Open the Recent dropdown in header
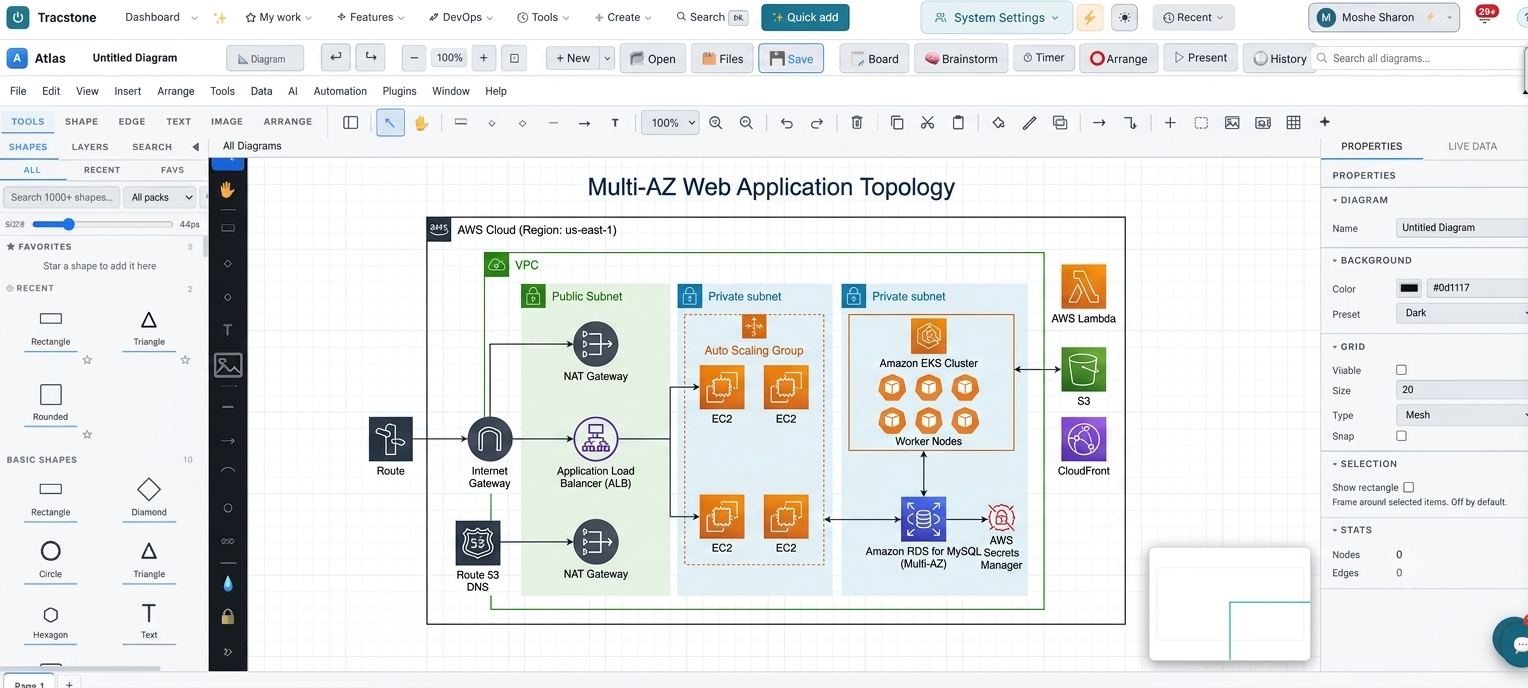1528x688 pixels. [1193, 18]
